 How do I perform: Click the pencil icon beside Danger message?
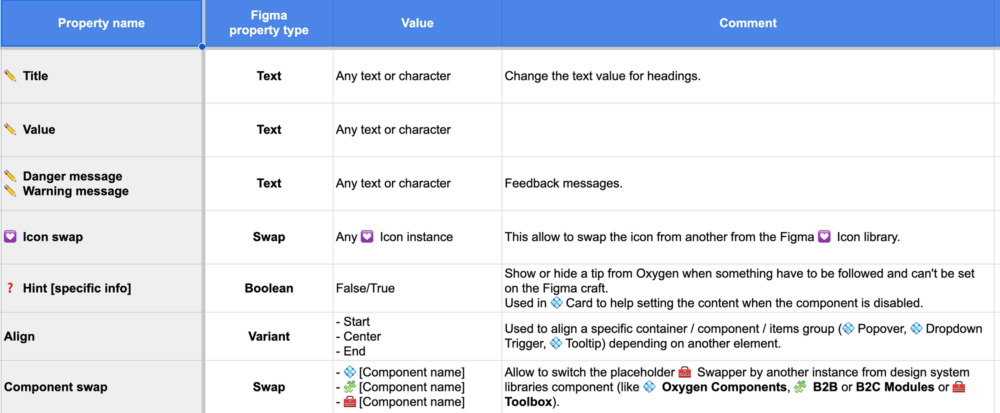10,176
